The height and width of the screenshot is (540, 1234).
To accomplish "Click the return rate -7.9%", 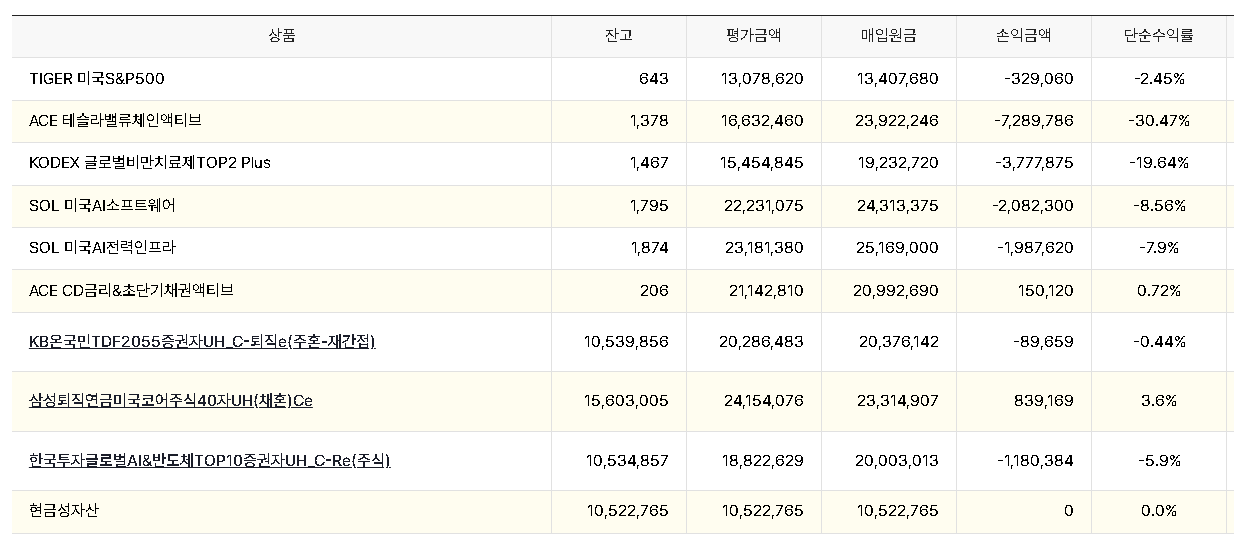I will coord(1159,247).
